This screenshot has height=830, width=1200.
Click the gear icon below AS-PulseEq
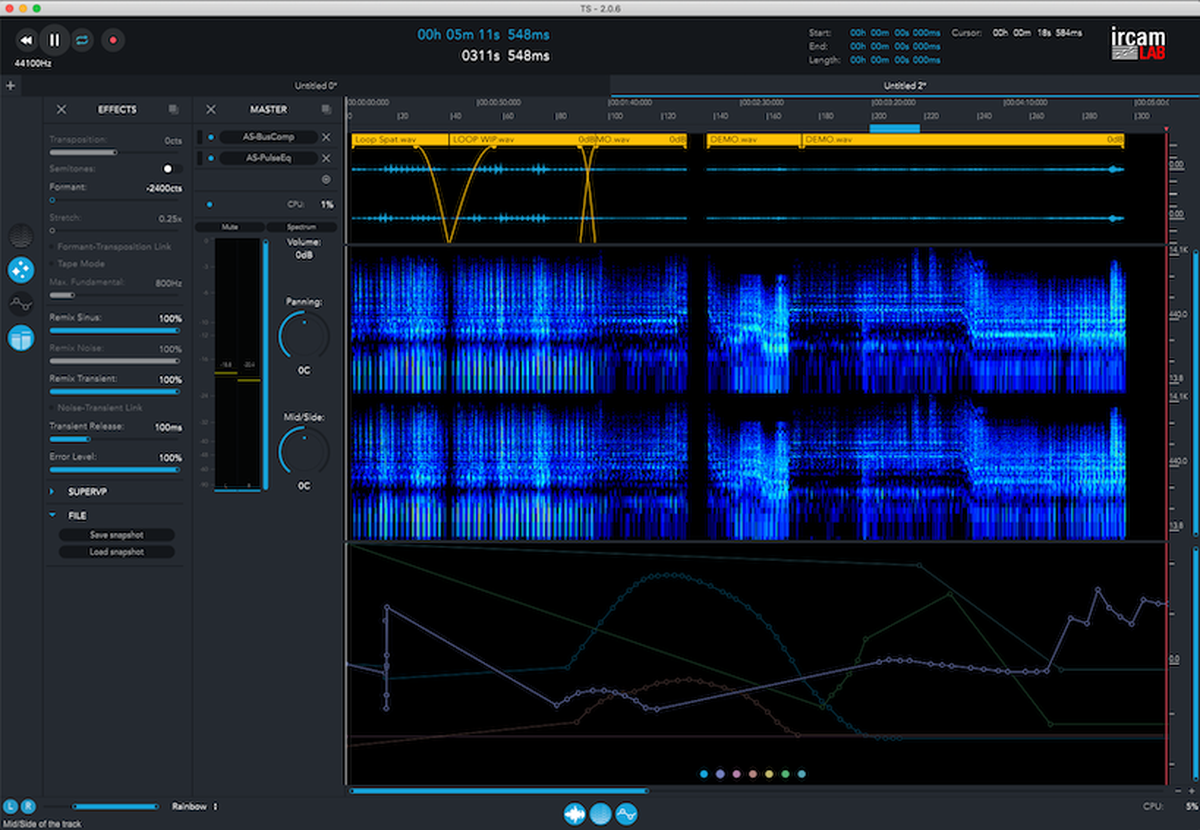(x=326, y=180)
